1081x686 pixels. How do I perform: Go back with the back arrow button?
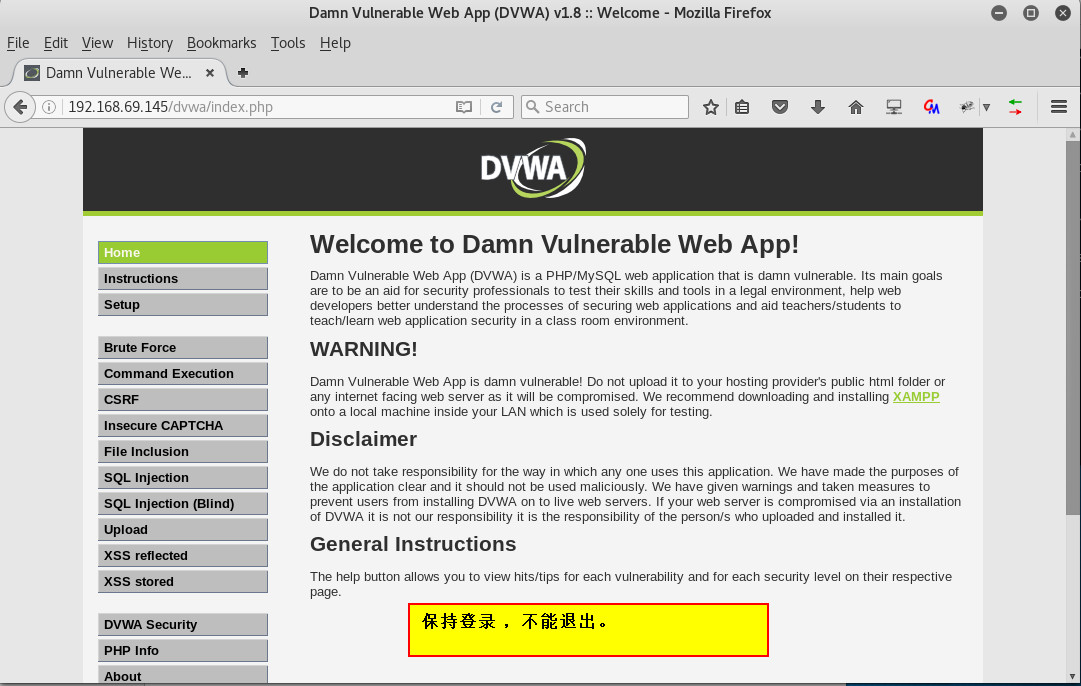tap(20, 107)
